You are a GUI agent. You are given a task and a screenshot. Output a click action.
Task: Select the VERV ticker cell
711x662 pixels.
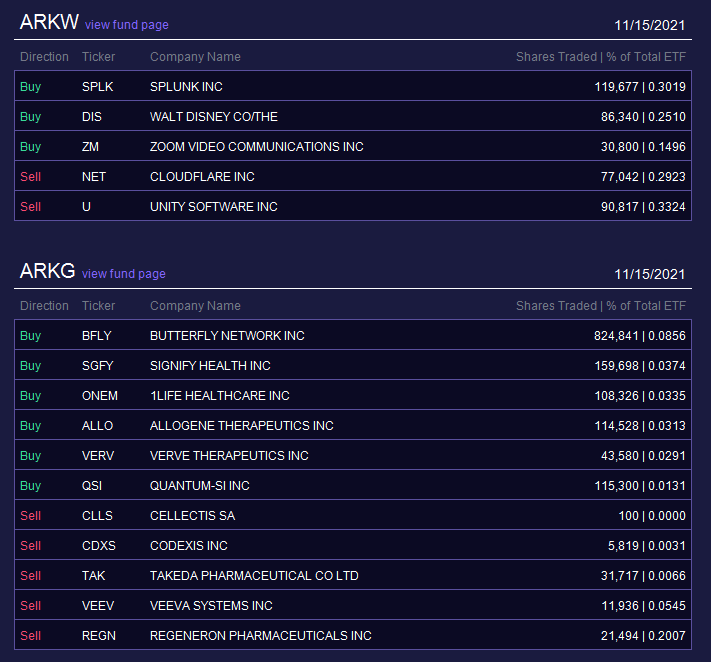click(98, 455)
